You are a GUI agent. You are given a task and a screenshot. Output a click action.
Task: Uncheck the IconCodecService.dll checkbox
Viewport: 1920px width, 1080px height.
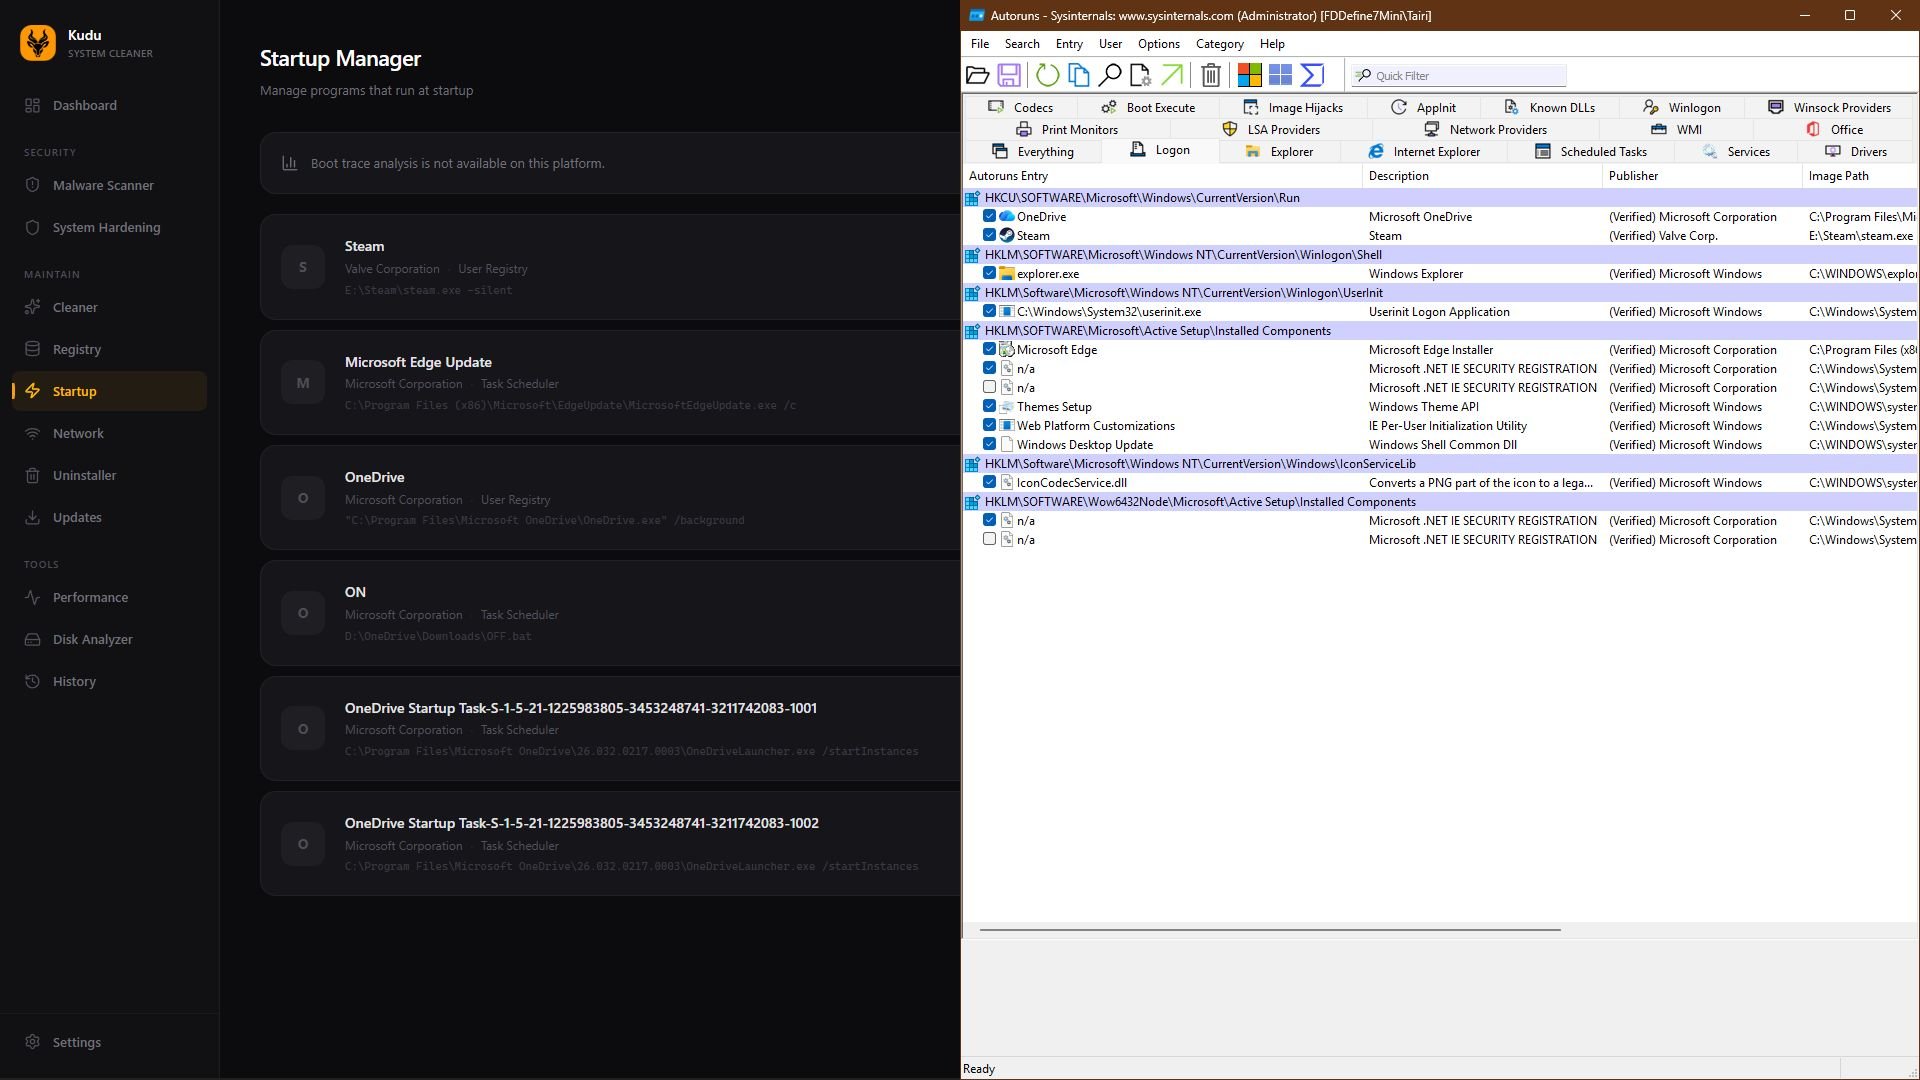click(989, 482)
